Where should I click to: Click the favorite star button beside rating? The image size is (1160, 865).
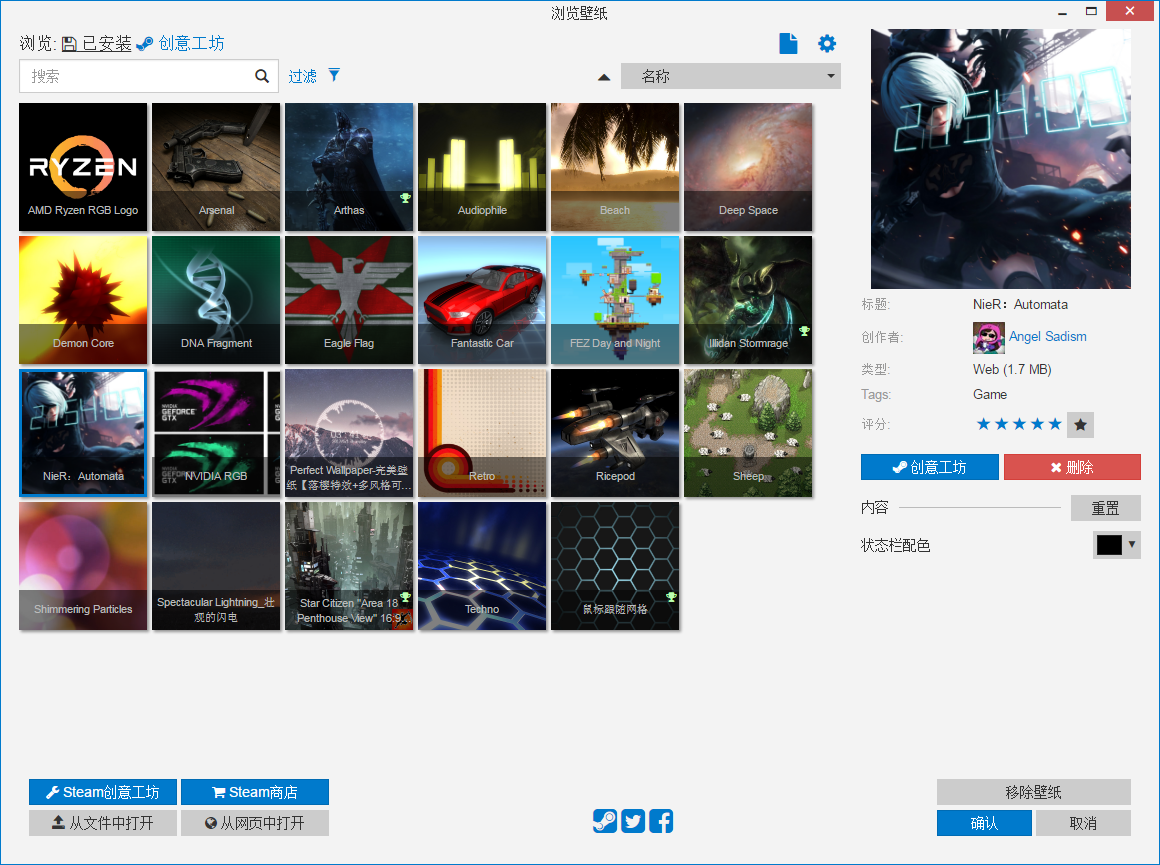point(1080,425)
